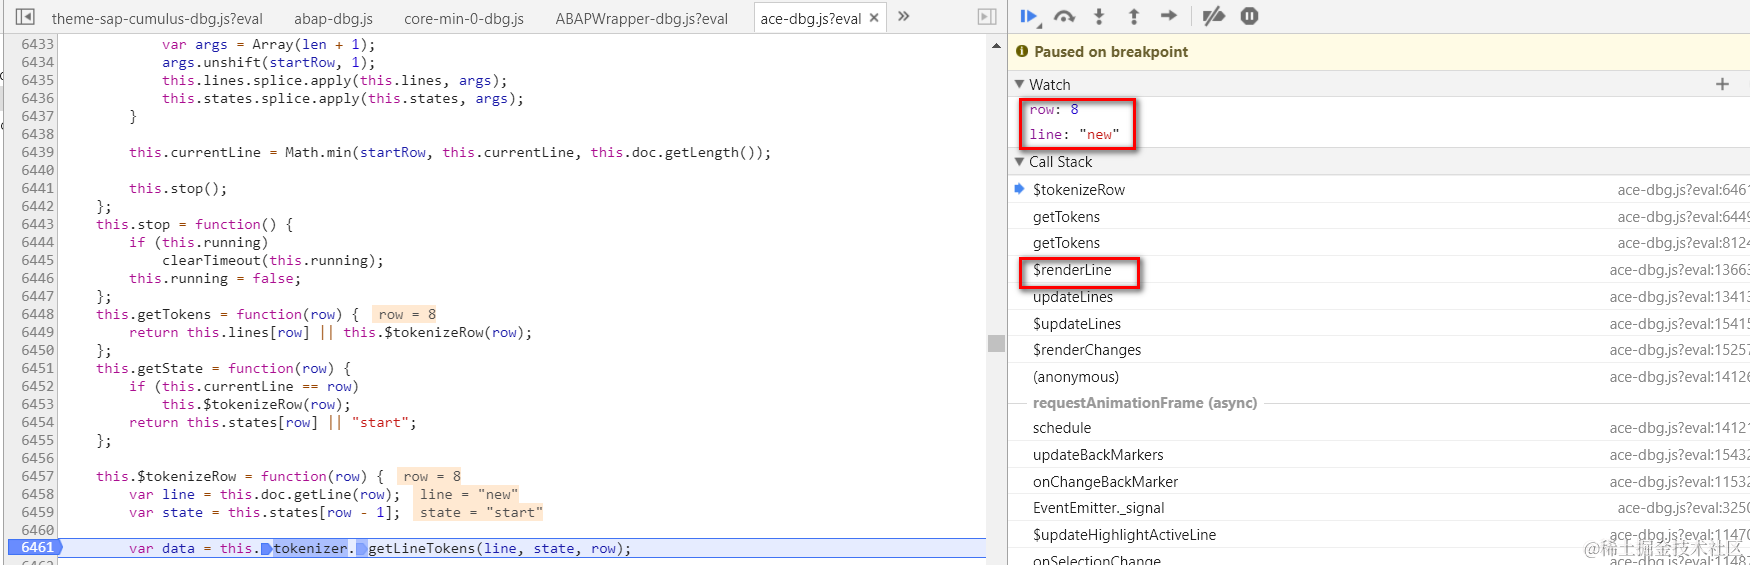The height and width of the screenshot is (565, 1750).
Task: Click clearTimeout call on line 6445
Action: tap(273, 261)
